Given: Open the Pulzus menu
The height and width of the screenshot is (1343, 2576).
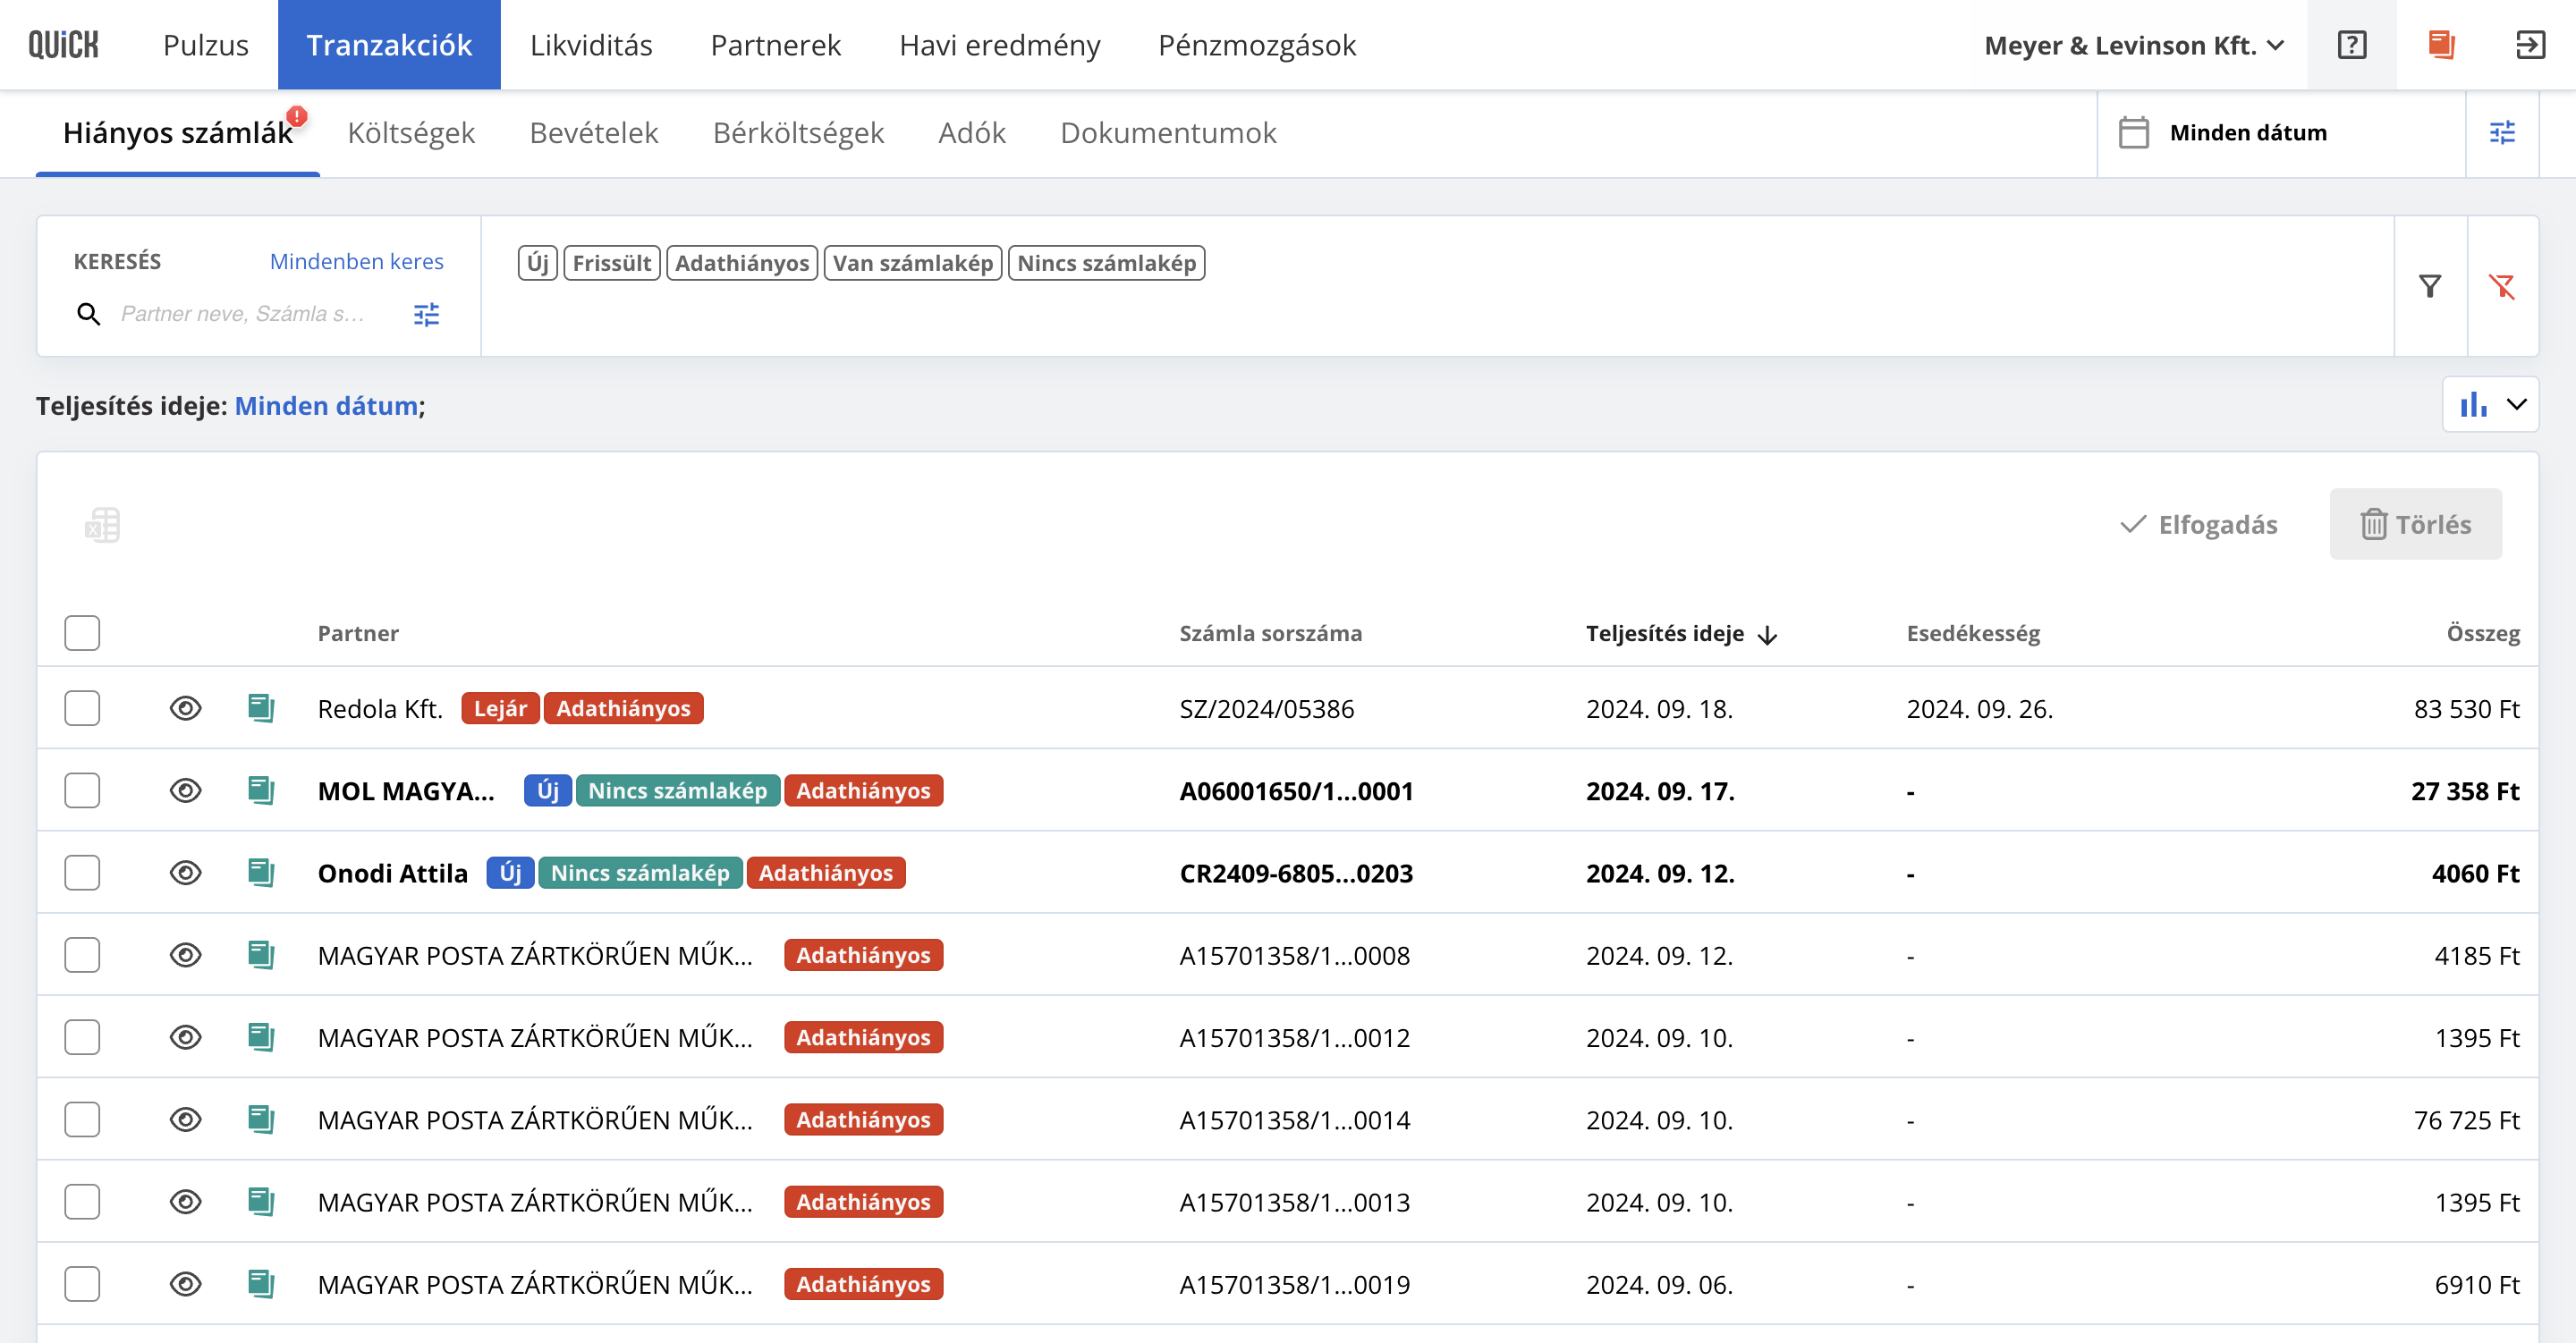Looking at the screenshot, I should [x=205, y=45].
